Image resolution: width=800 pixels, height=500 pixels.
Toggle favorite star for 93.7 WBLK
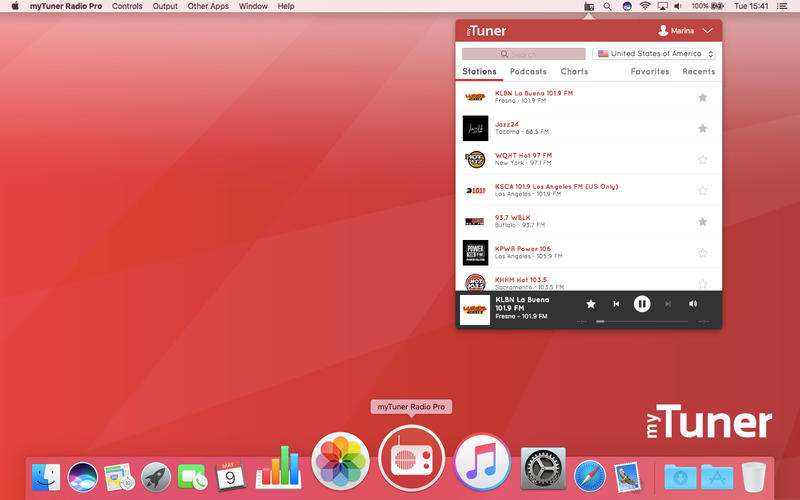tap(703, 221)
